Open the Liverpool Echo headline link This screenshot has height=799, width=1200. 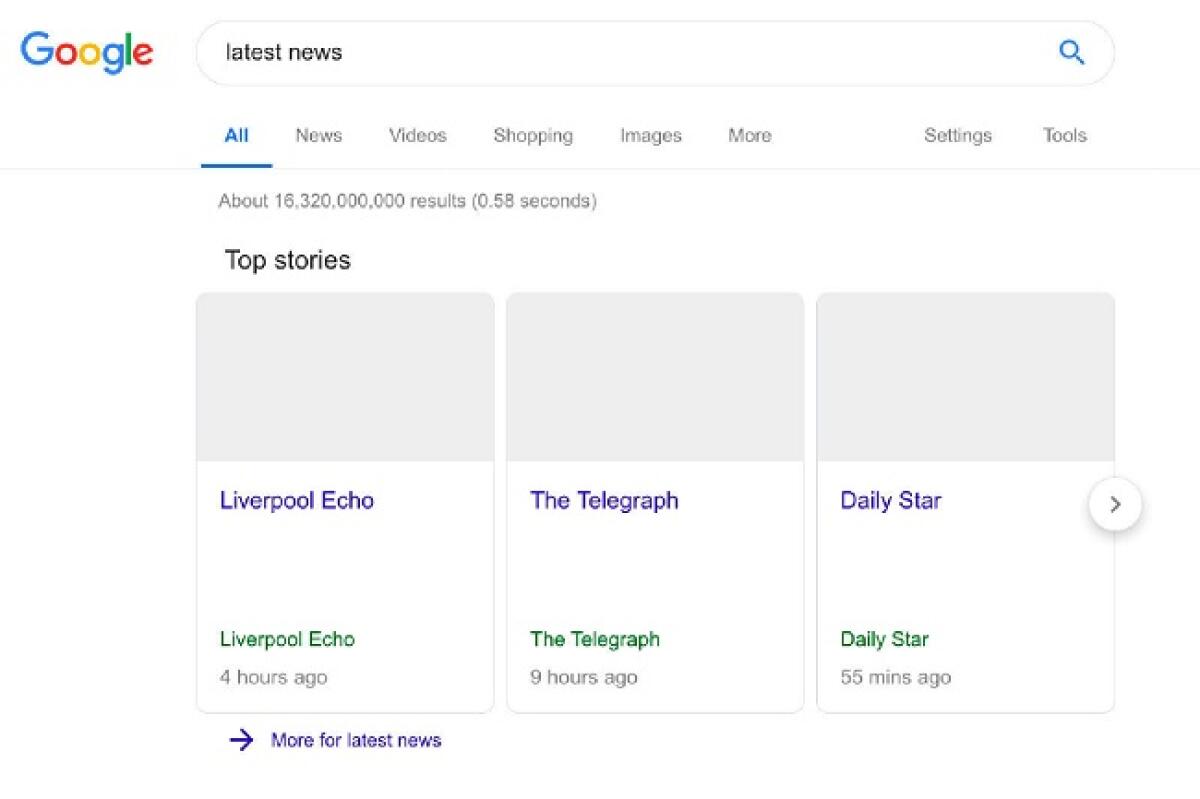(296, 501)
